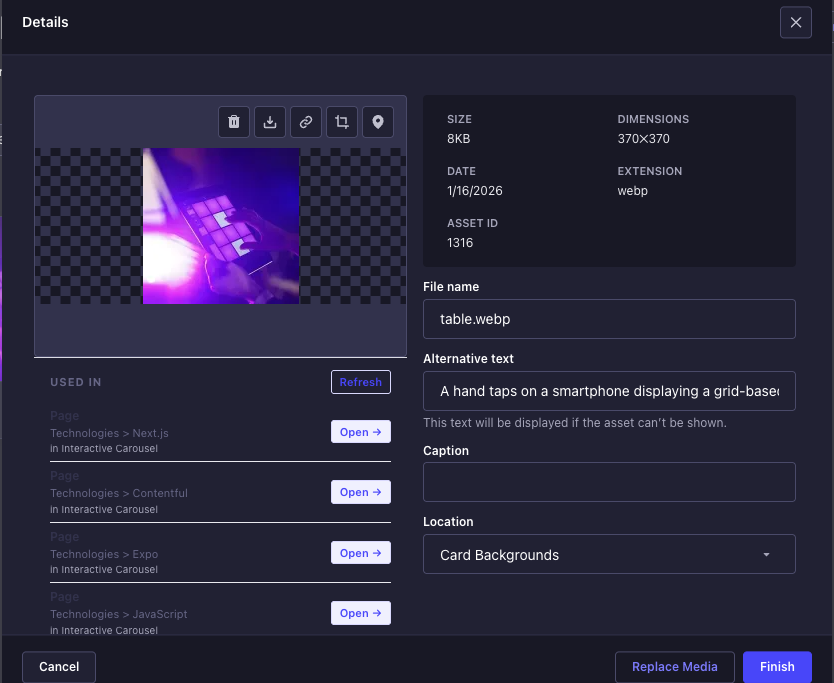Select the 'Technologies > Contentful' text
834x683 pixels.
(119, 493)
